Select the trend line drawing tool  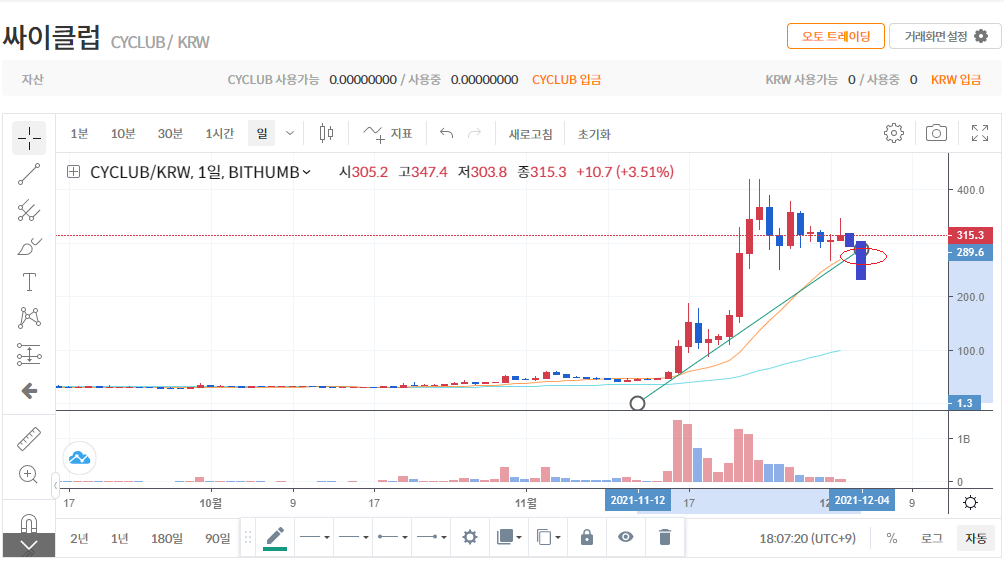[x=29, y=174]
